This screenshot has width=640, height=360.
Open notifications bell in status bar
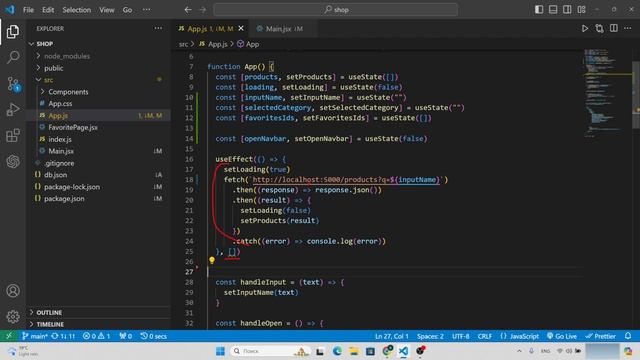[x=628, y=336]
